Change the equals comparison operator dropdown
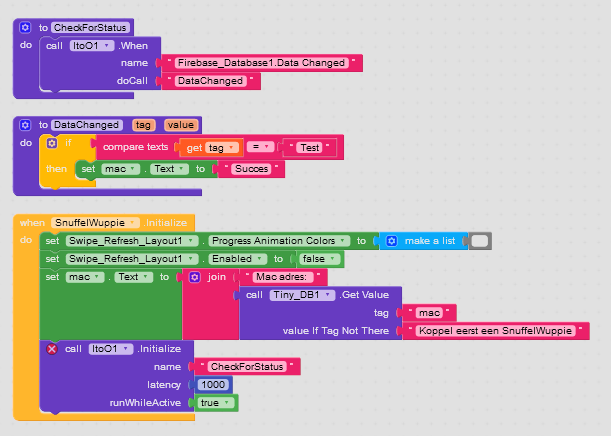 (261, 147)
